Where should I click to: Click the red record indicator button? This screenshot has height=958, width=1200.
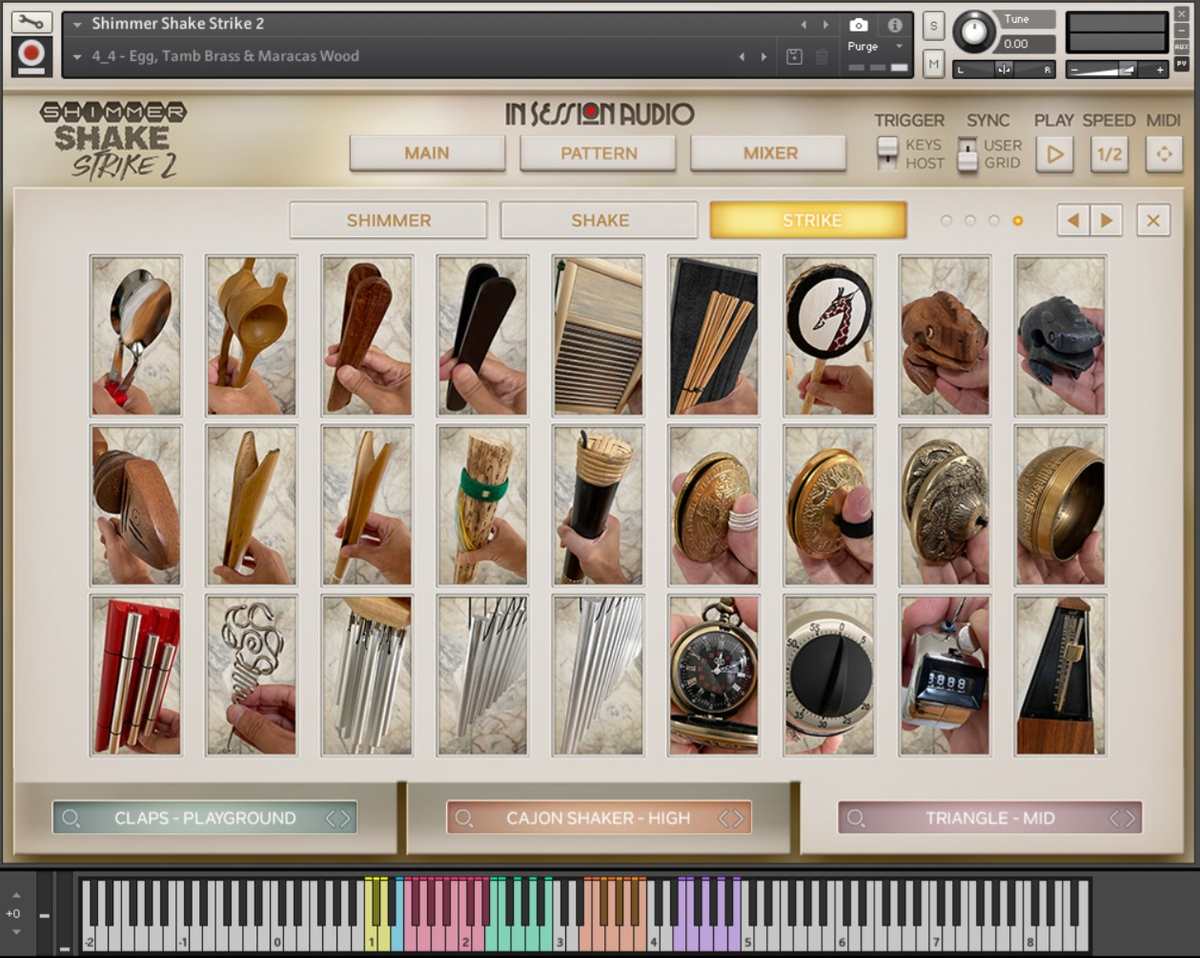click(x=31, y=56)
